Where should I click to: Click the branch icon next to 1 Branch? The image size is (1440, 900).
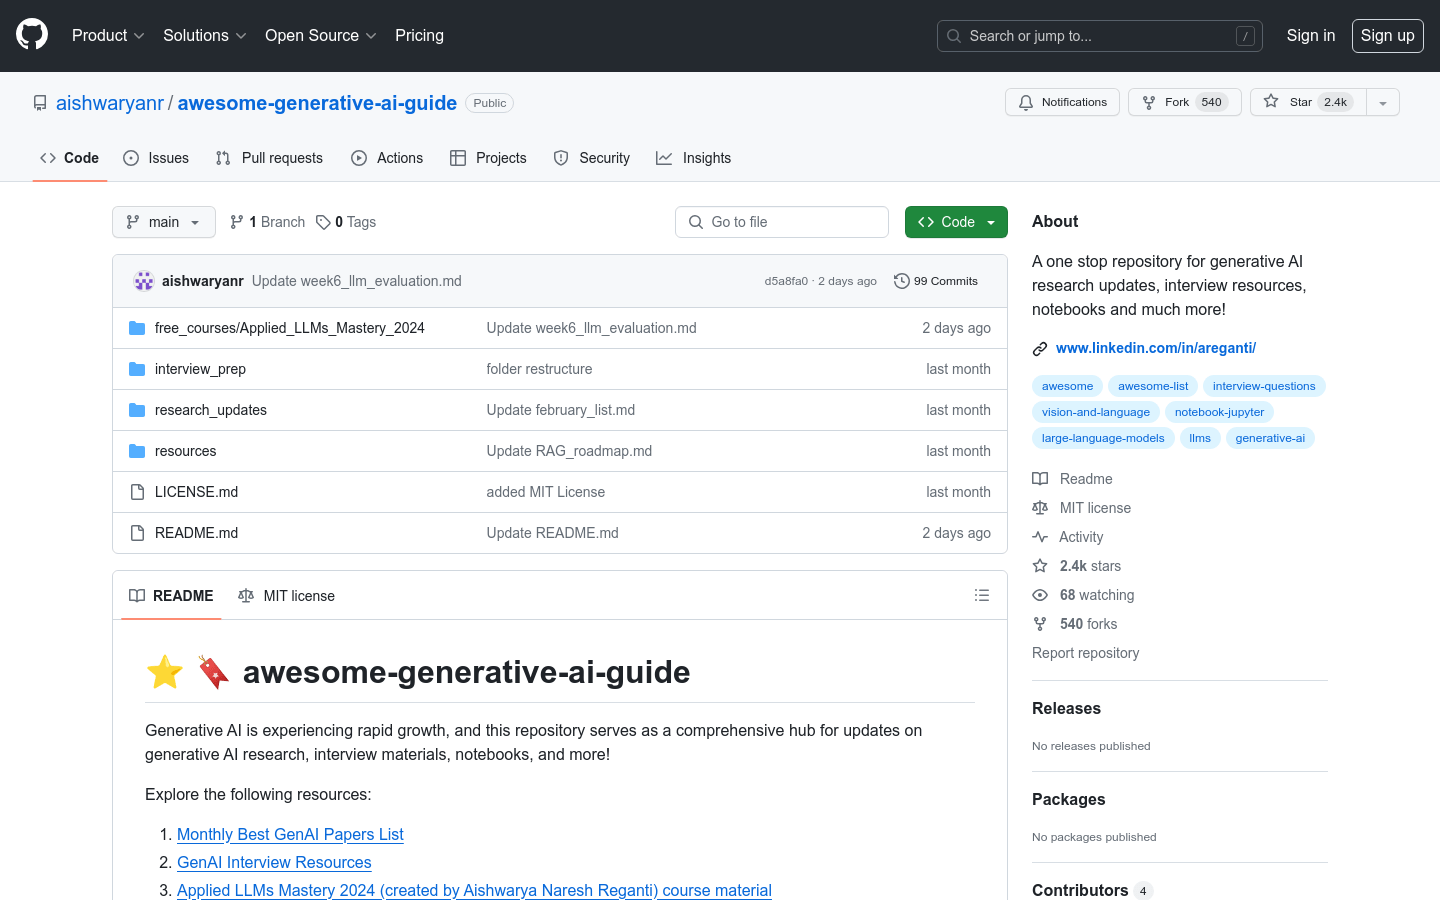236,221
